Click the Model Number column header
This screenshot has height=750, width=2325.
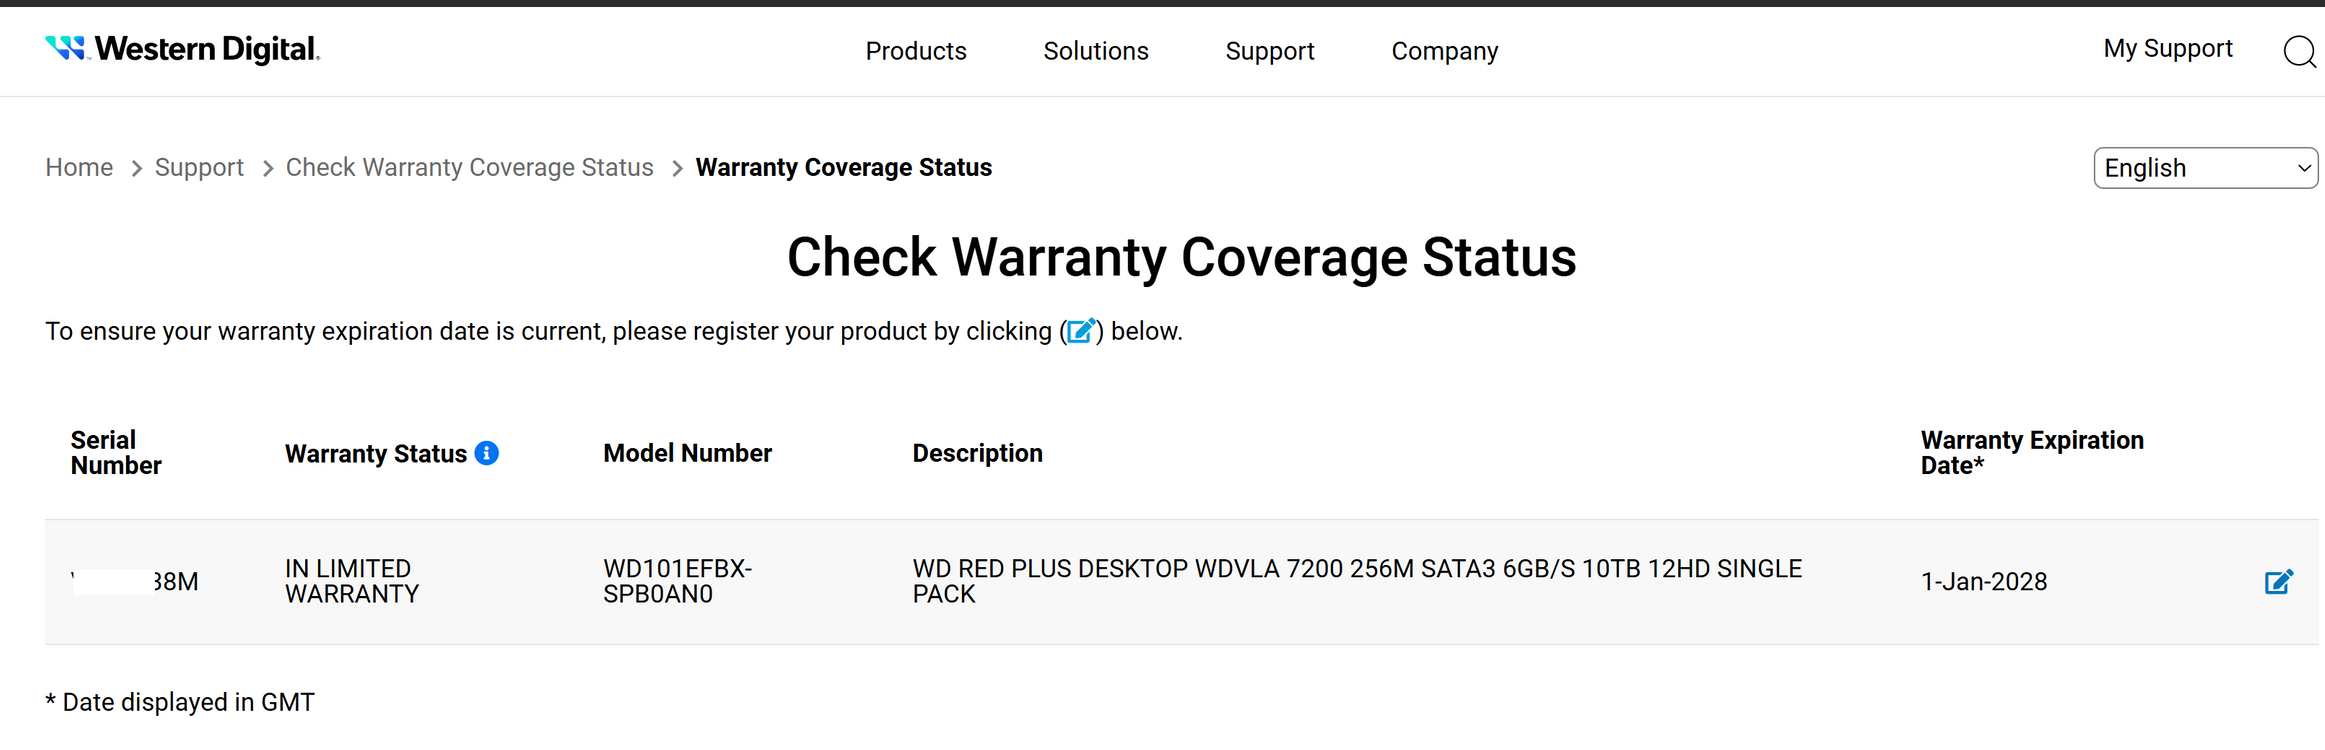[x=687, y=453]
